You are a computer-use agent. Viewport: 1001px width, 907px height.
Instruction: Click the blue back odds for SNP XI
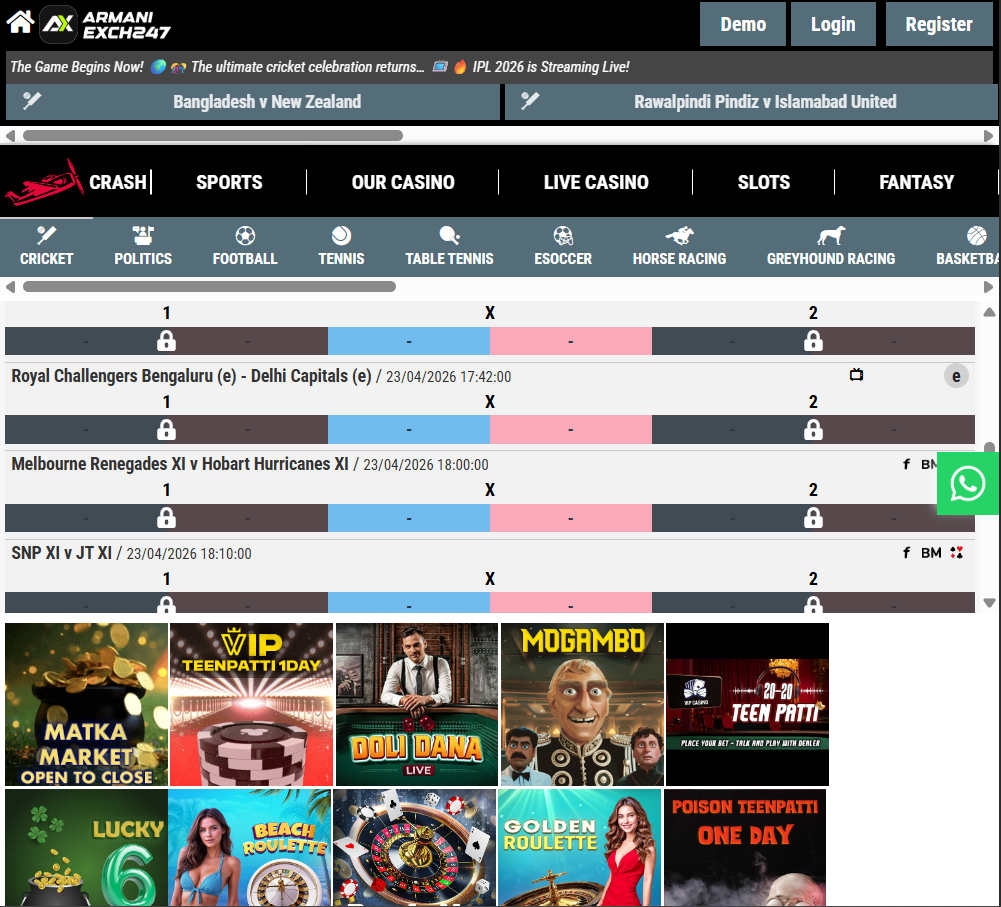409,603
